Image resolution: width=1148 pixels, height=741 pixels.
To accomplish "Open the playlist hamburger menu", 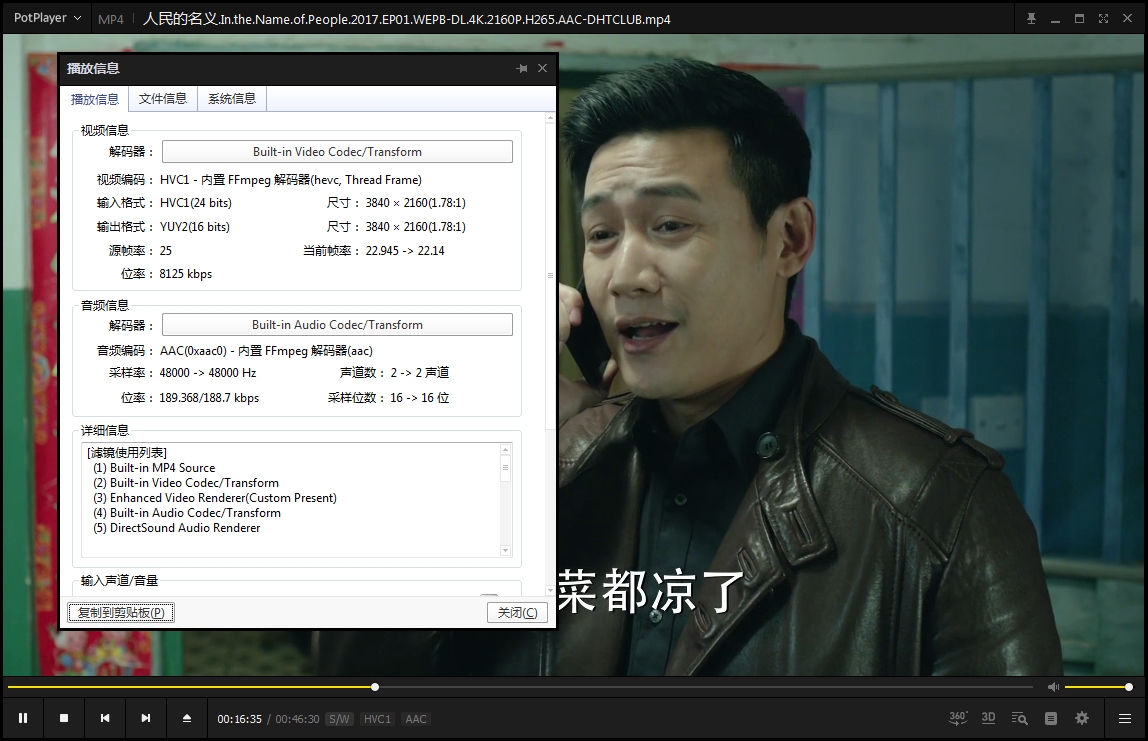I will (x=1125, y=718).
